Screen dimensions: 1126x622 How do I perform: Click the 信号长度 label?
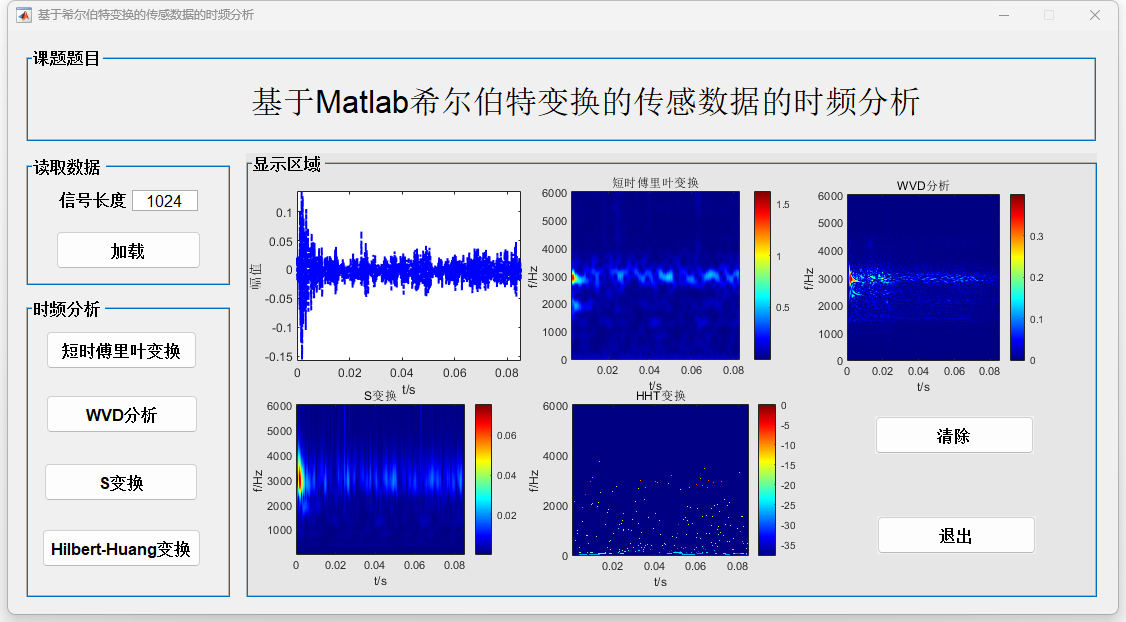[x=93, y=200]
